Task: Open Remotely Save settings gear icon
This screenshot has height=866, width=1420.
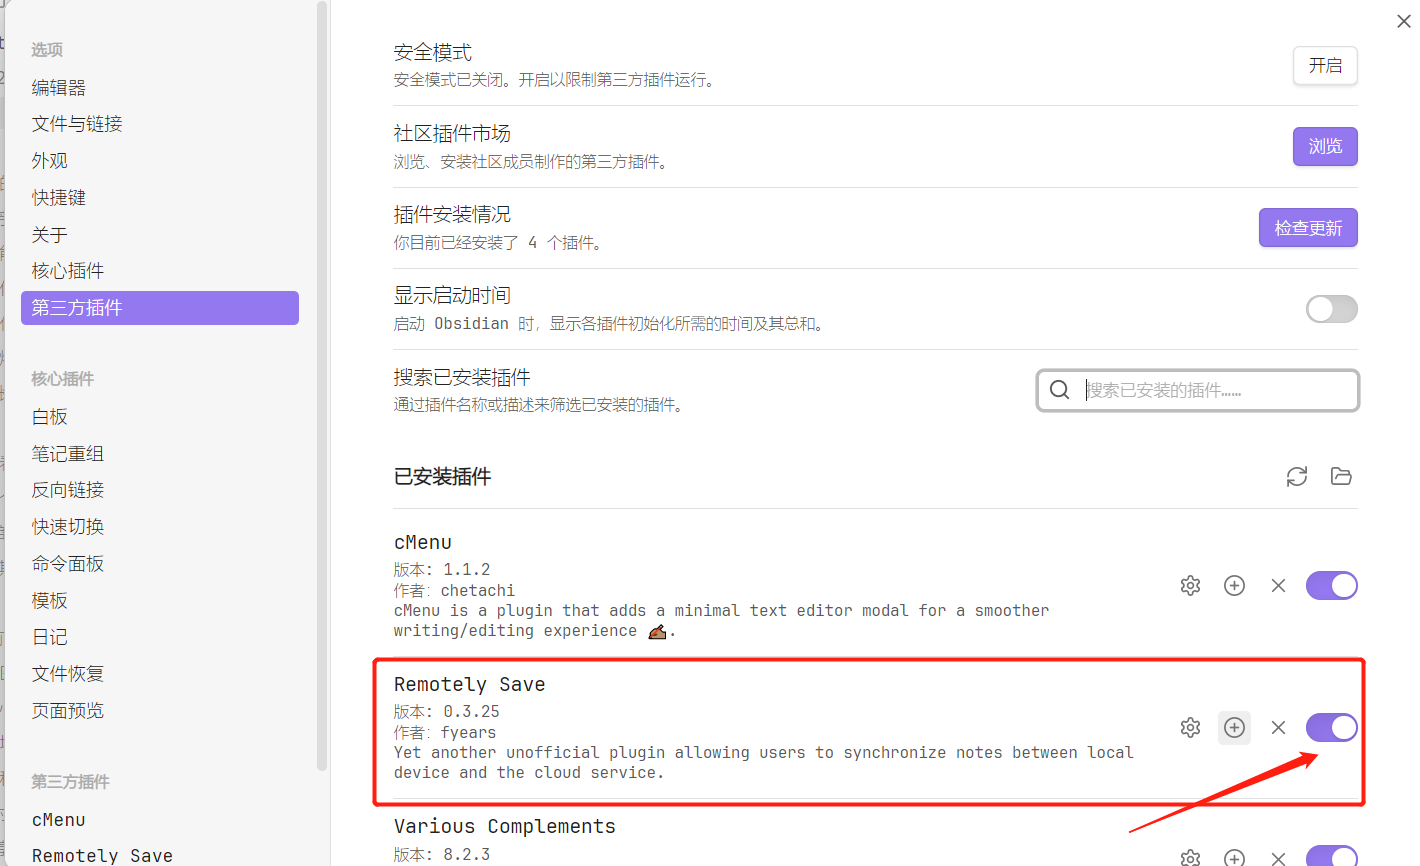Action: tap(1190, 728)
